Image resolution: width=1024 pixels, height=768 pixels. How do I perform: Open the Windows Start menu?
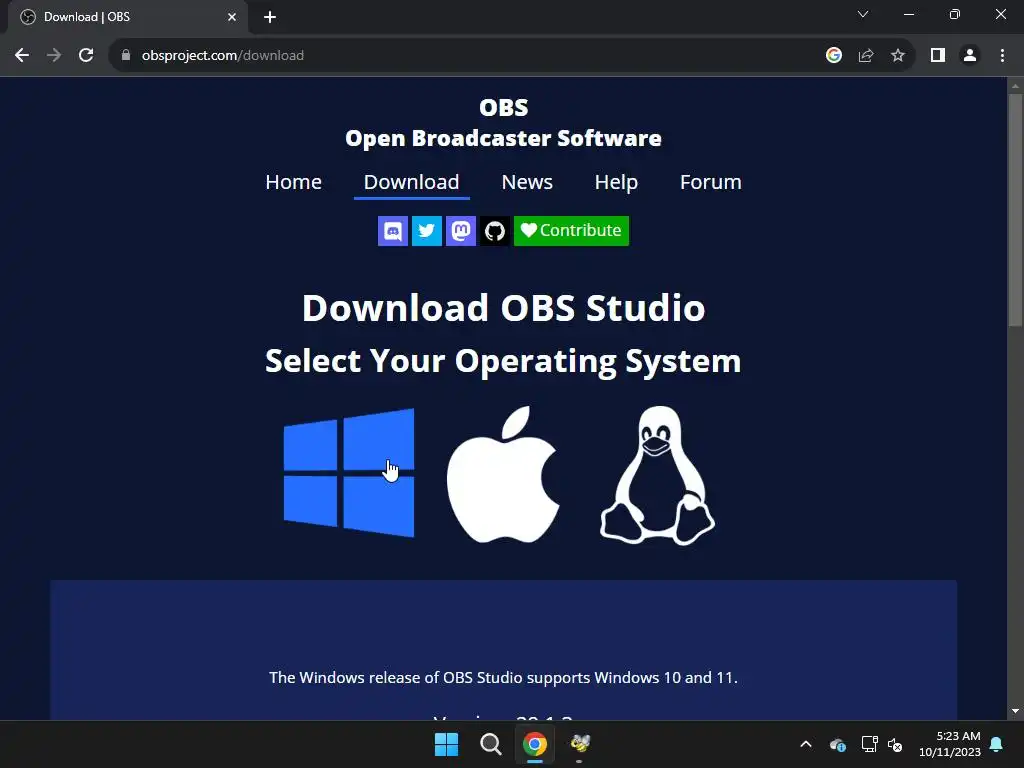point(447,744)
